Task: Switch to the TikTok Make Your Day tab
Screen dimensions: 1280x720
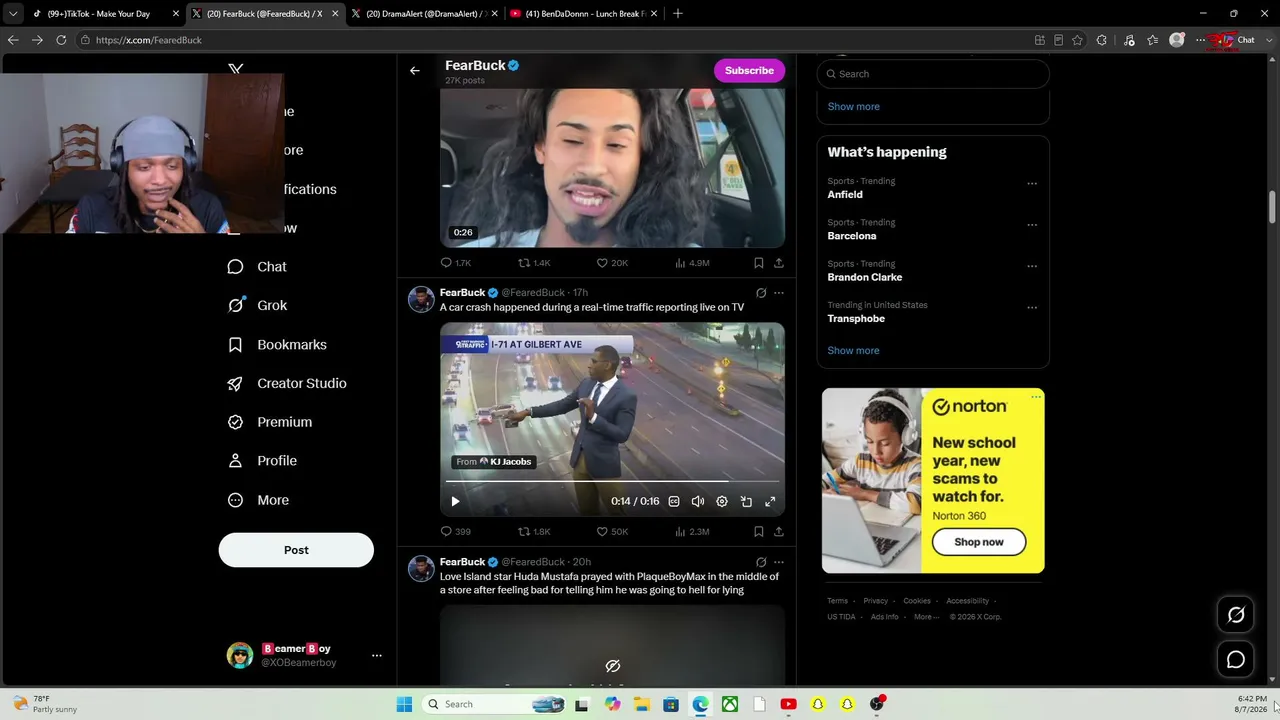Action: point(105,14)
